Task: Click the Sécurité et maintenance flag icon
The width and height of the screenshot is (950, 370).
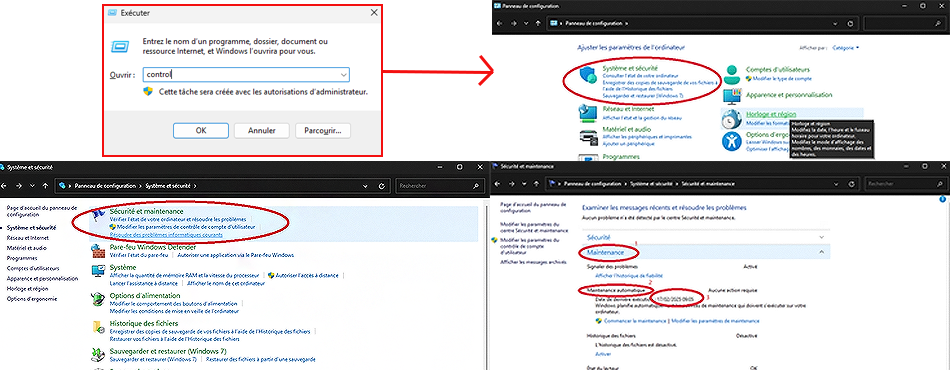Action: [98, 214]
